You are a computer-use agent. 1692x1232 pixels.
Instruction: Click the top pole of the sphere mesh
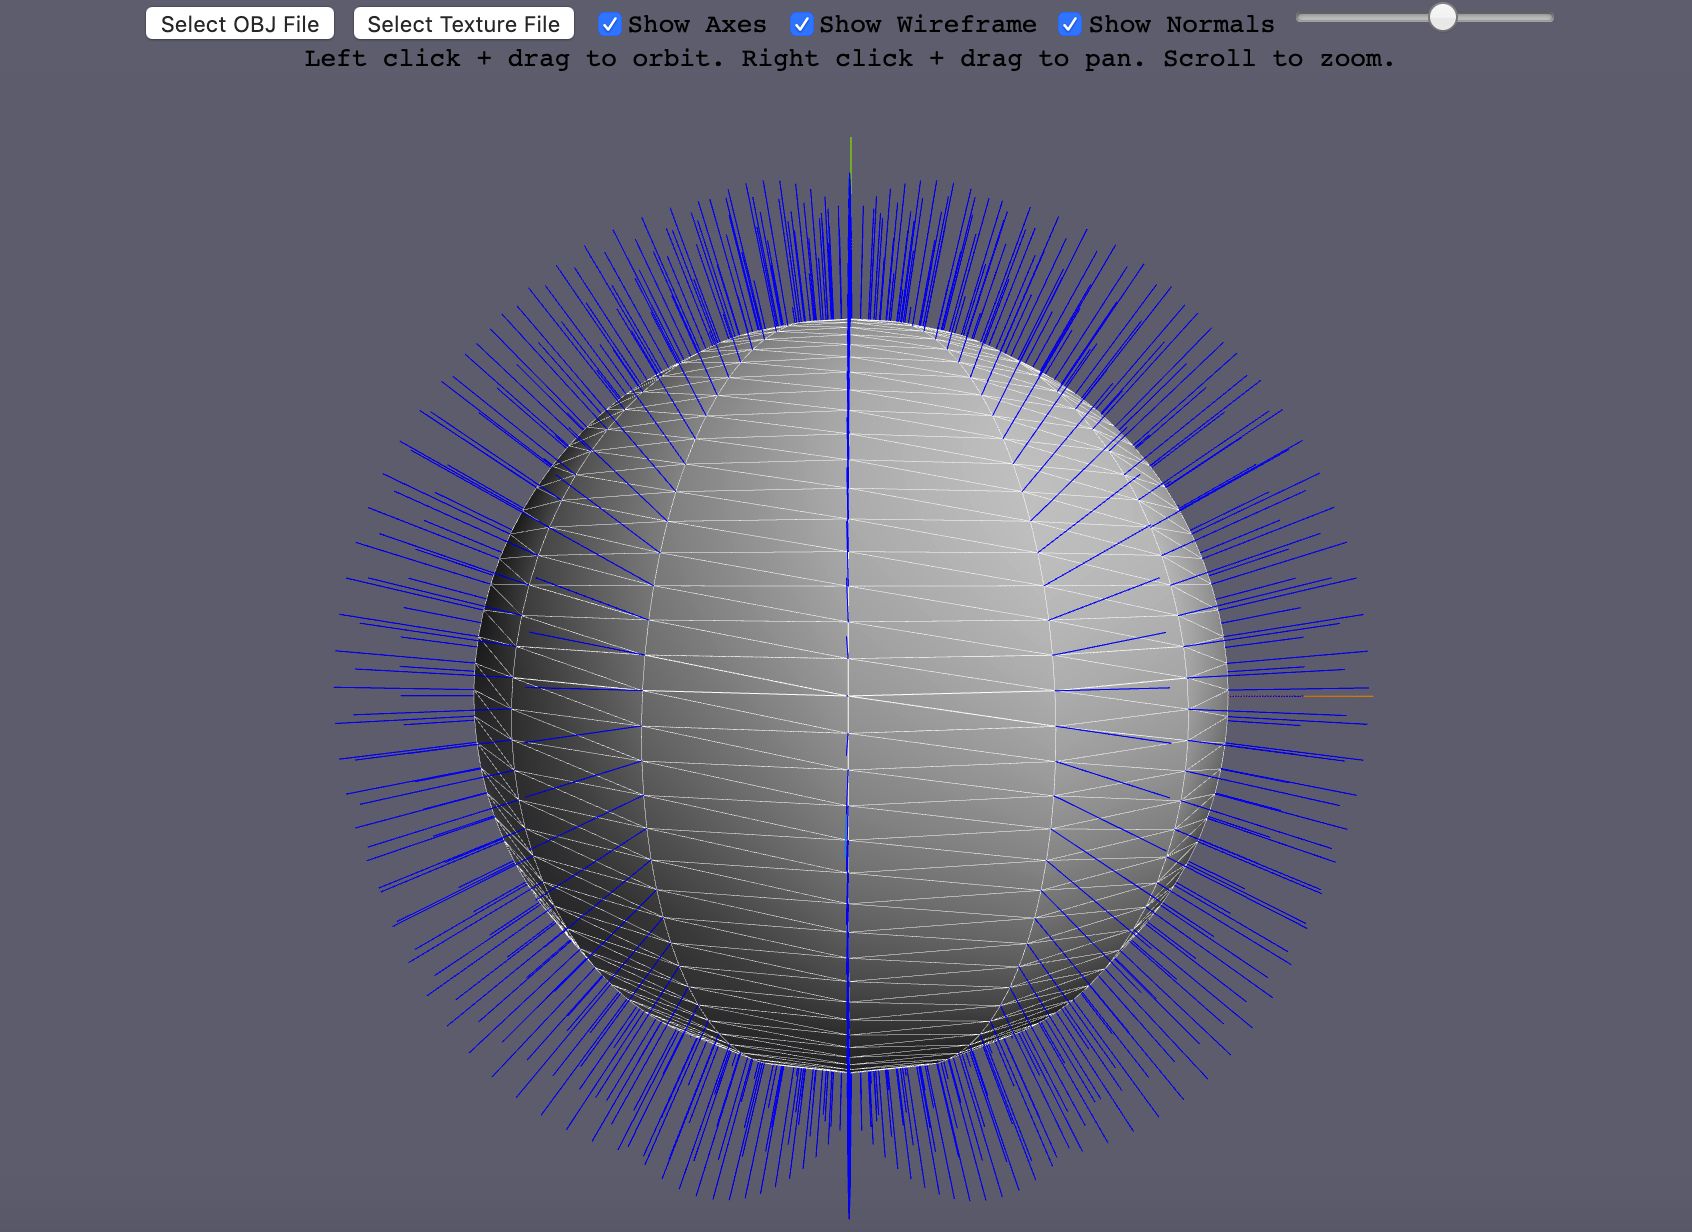pyautogui.click(x=849, y=321)
